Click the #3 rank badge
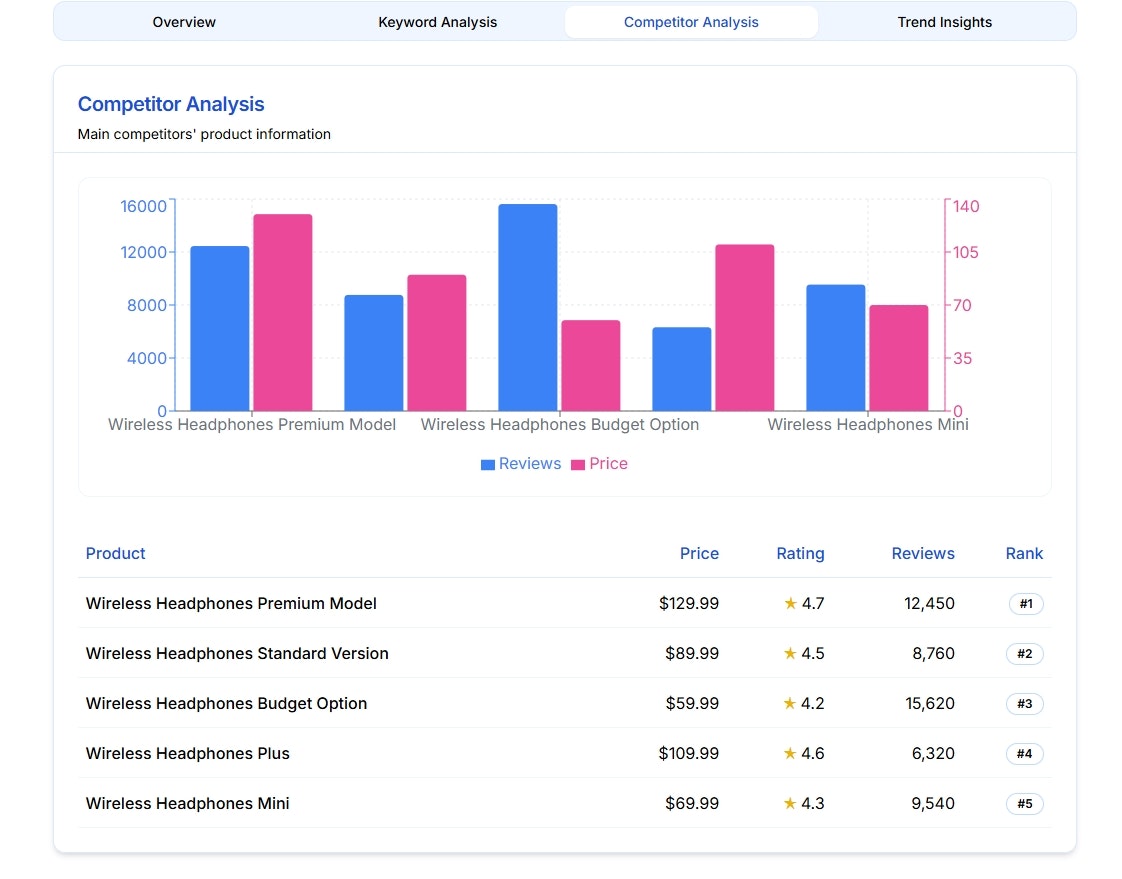Image resolution: width=1122 pixels, height=879 pixels. click(x=1025, y=704)
